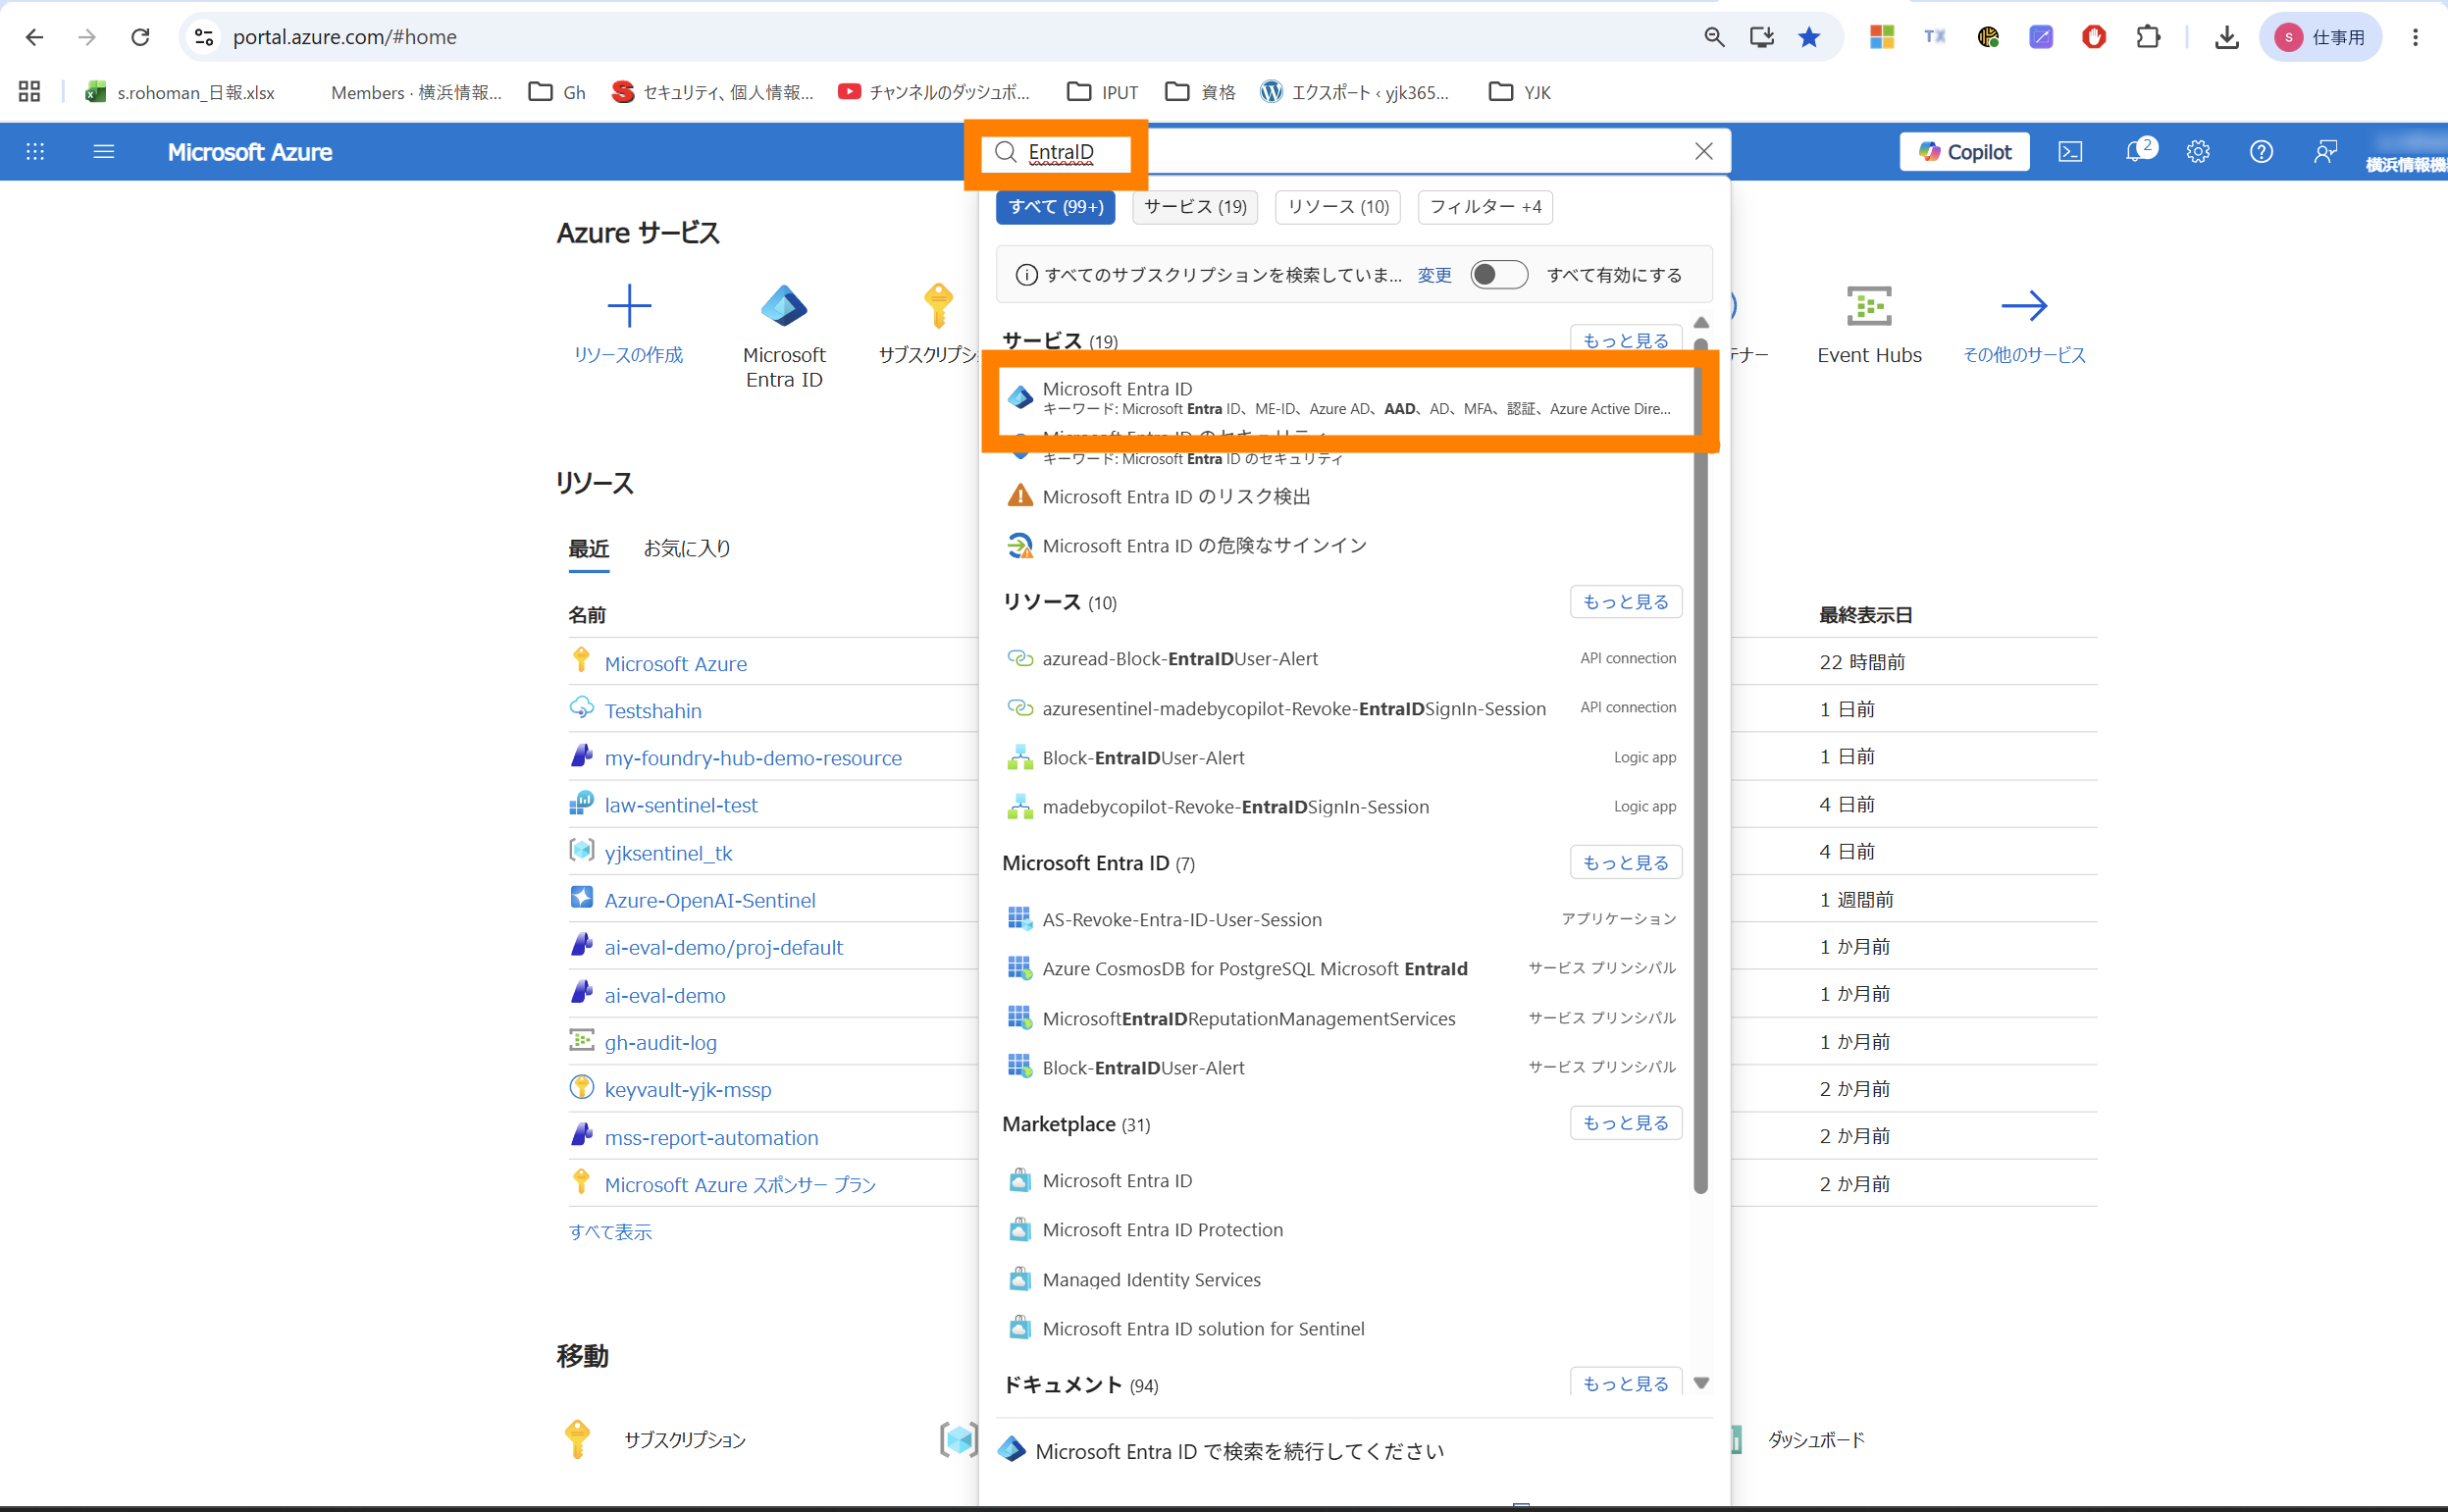
Task: Open the IPUT bookmark folder
Action: click(x=1103, y=92)
